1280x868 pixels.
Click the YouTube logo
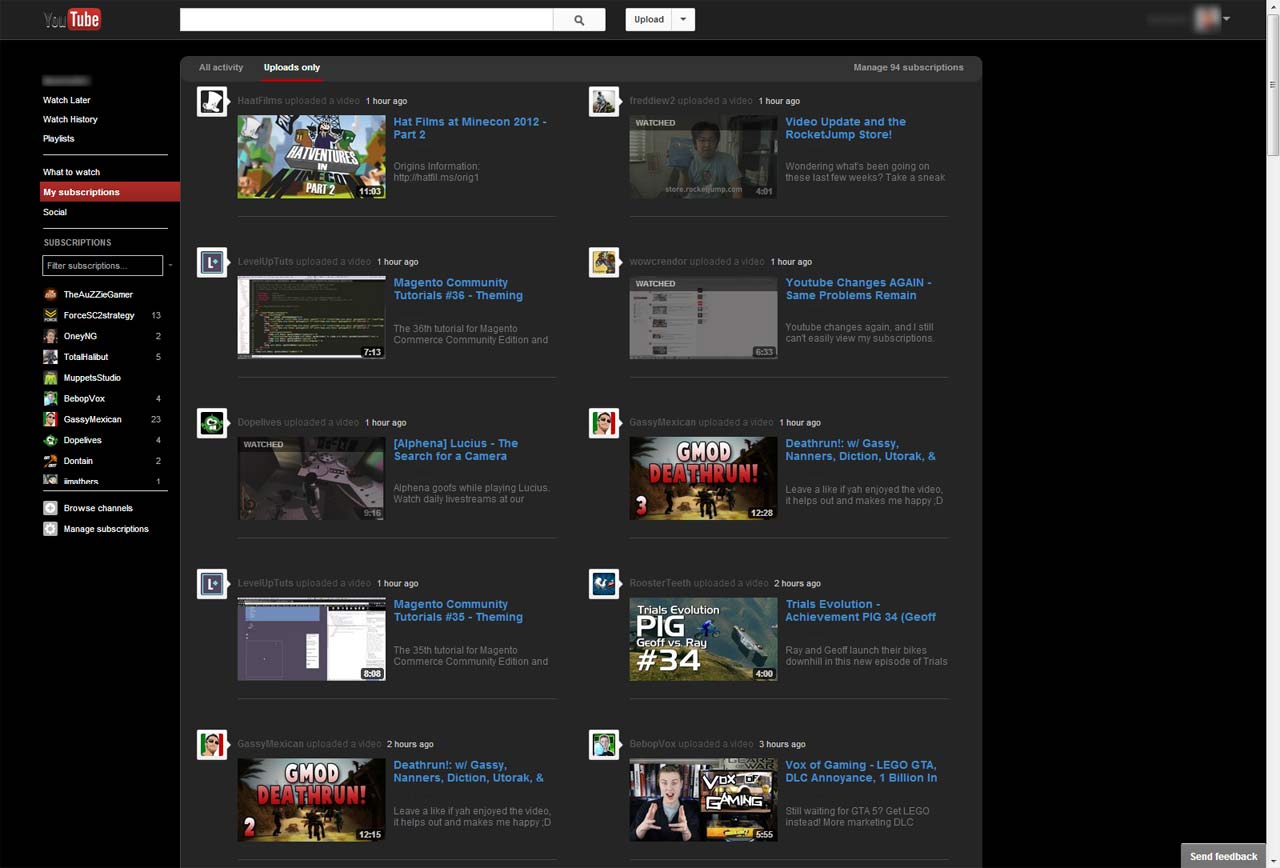[72, 19]
